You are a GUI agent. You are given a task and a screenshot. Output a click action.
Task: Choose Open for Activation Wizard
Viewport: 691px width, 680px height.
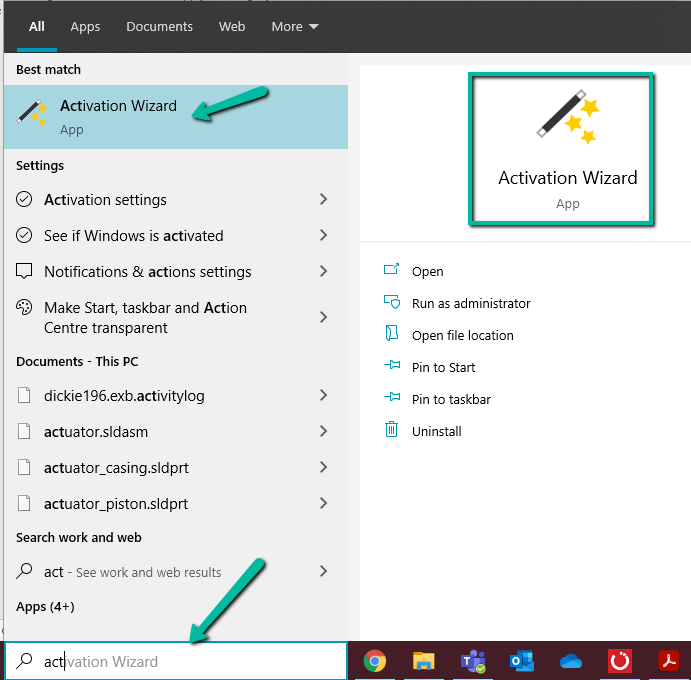(x=427, y=271)
